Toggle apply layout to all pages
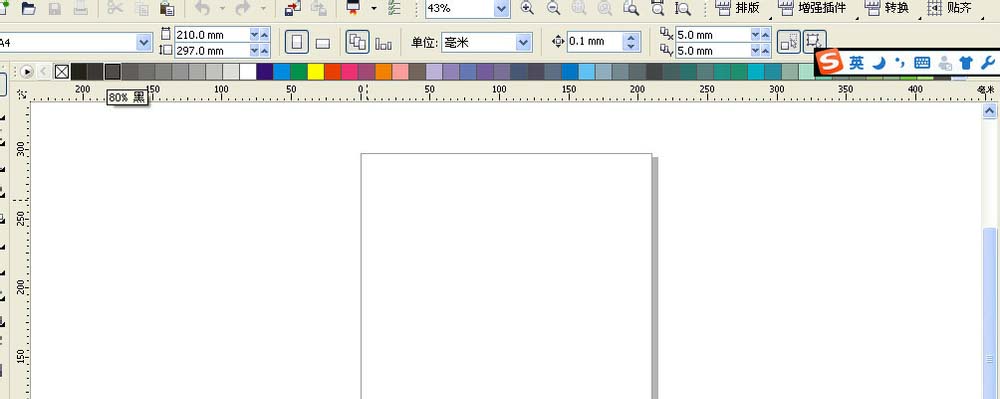Viewport: 1000px width, 399px height. point(358,43)
